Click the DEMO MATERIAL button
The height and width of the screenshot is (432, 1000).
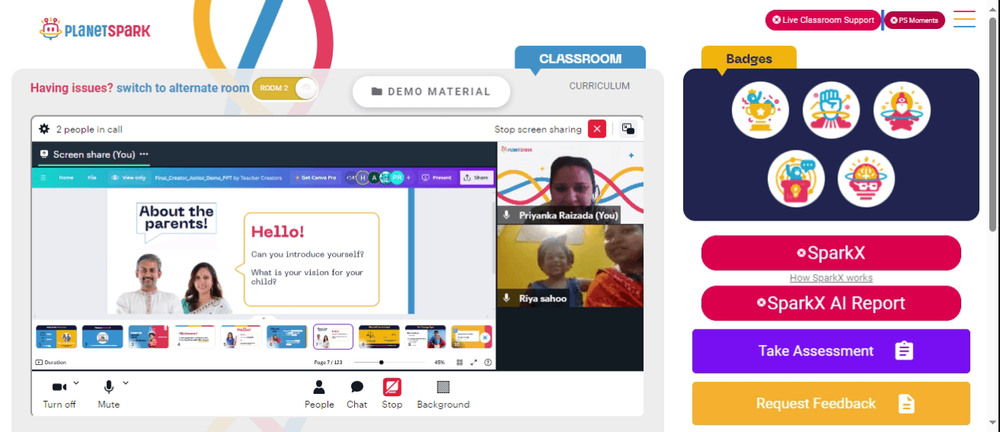pos(432,91)
